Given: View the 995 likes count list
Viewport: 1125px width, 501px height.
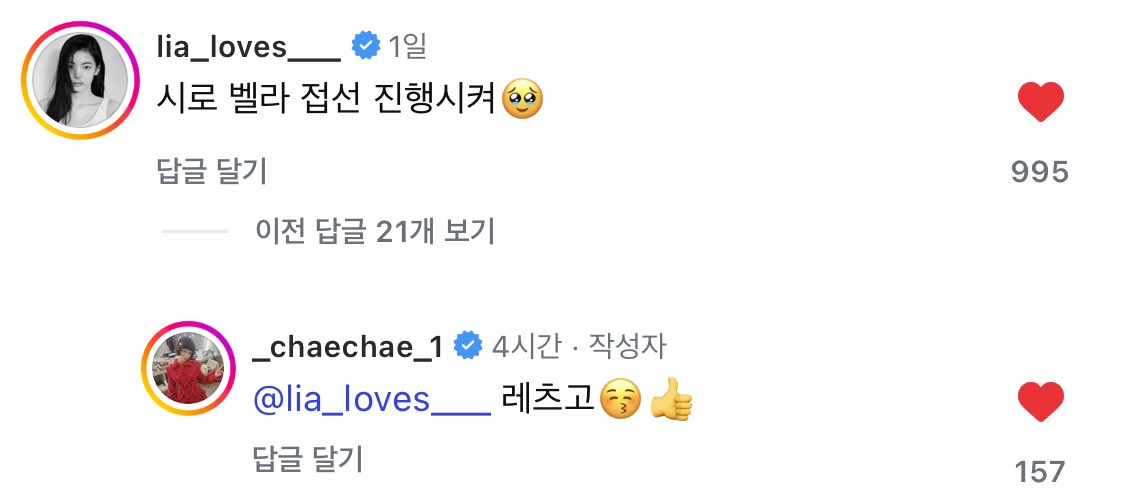Looking at the screenshot, I should click(1040, 172).
